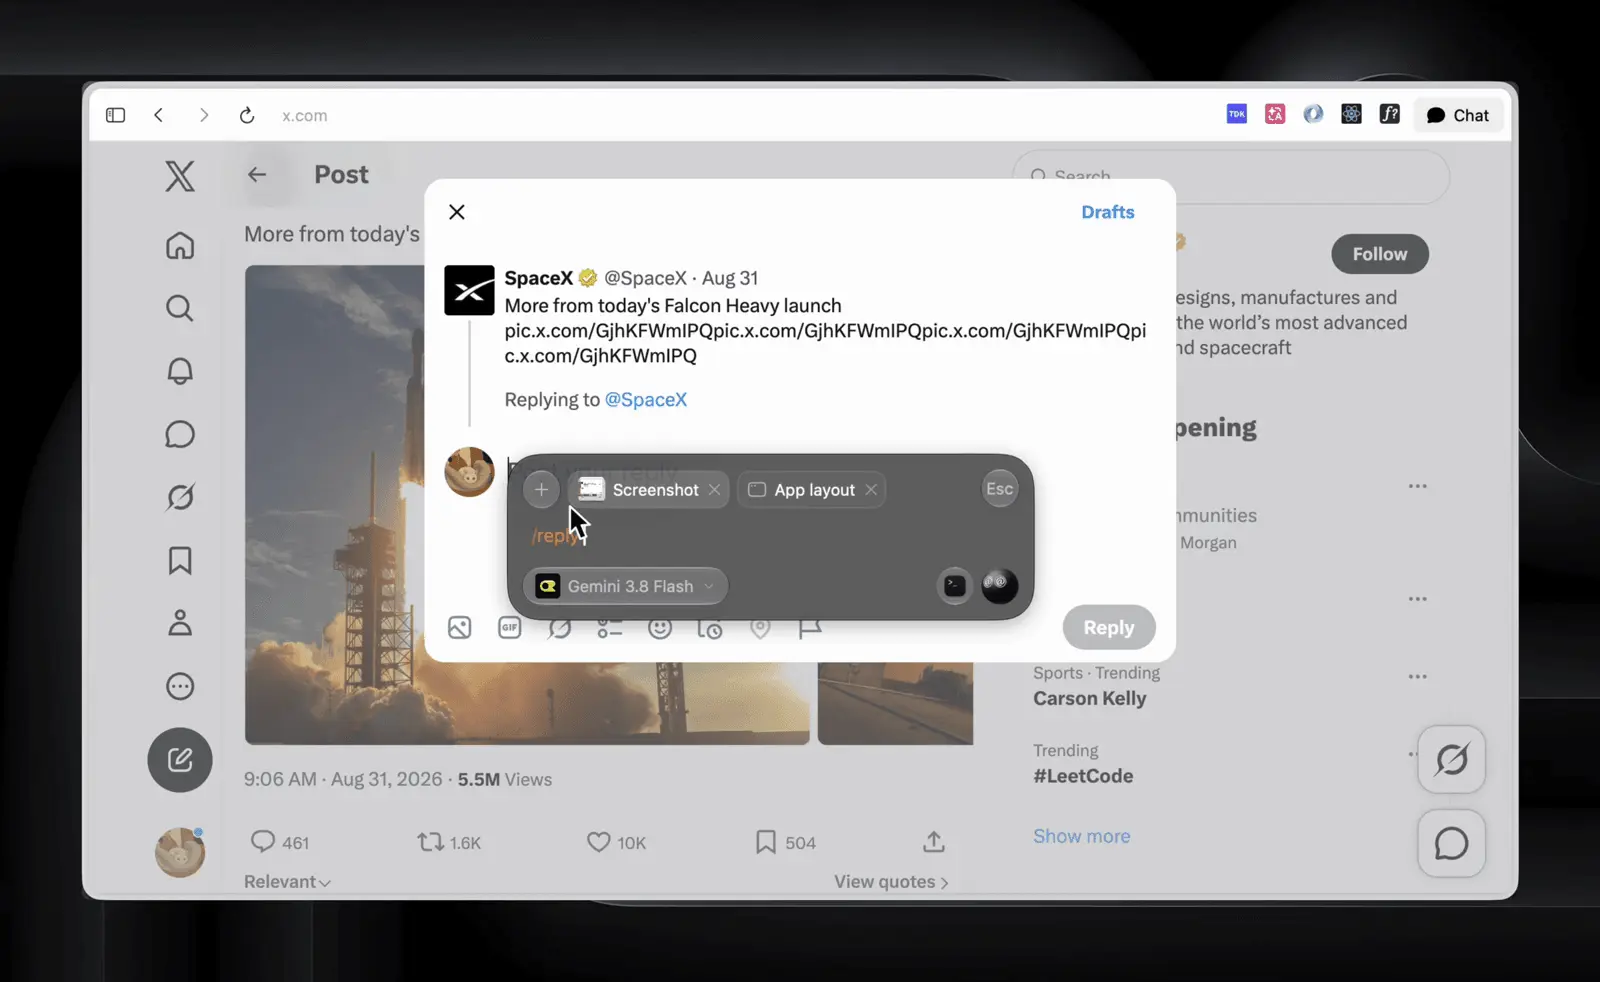The image size is (1600, 982).
Task: Click Show more under trends
Action: click(x=1082, y=836)
